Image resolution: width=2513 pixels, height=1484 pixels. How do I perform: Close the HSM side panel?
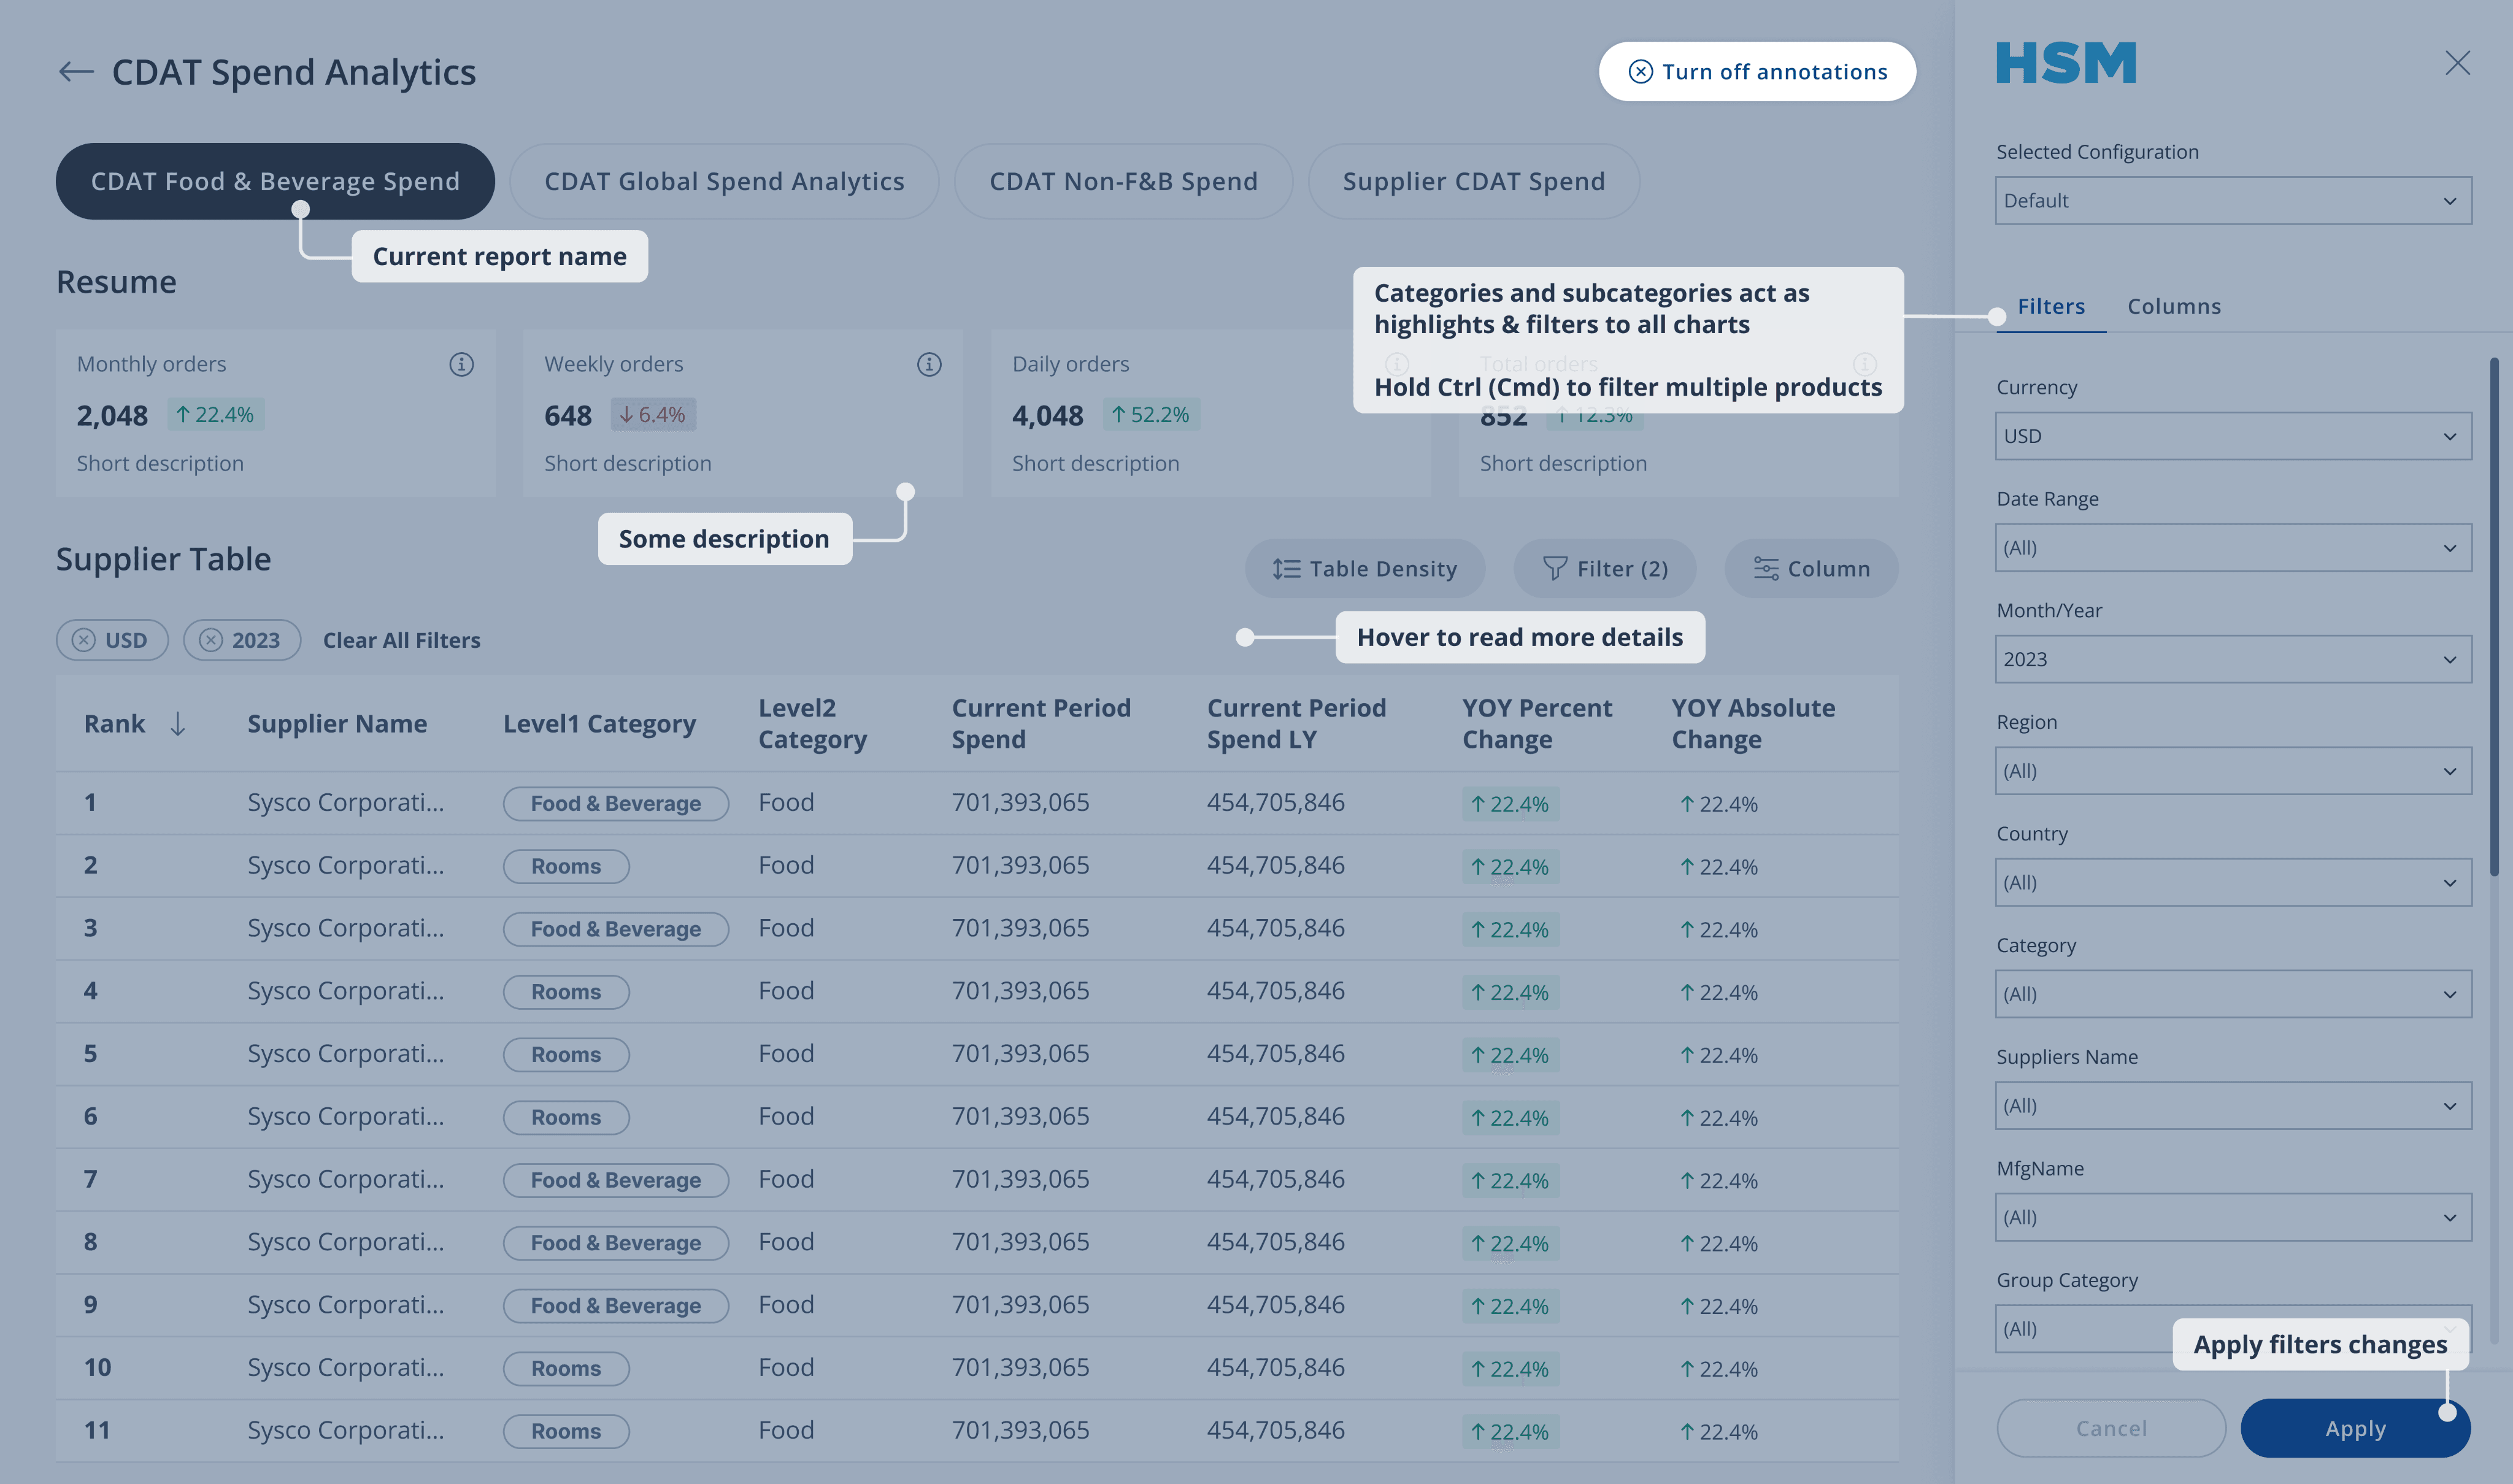click(x=2457, y=63)
